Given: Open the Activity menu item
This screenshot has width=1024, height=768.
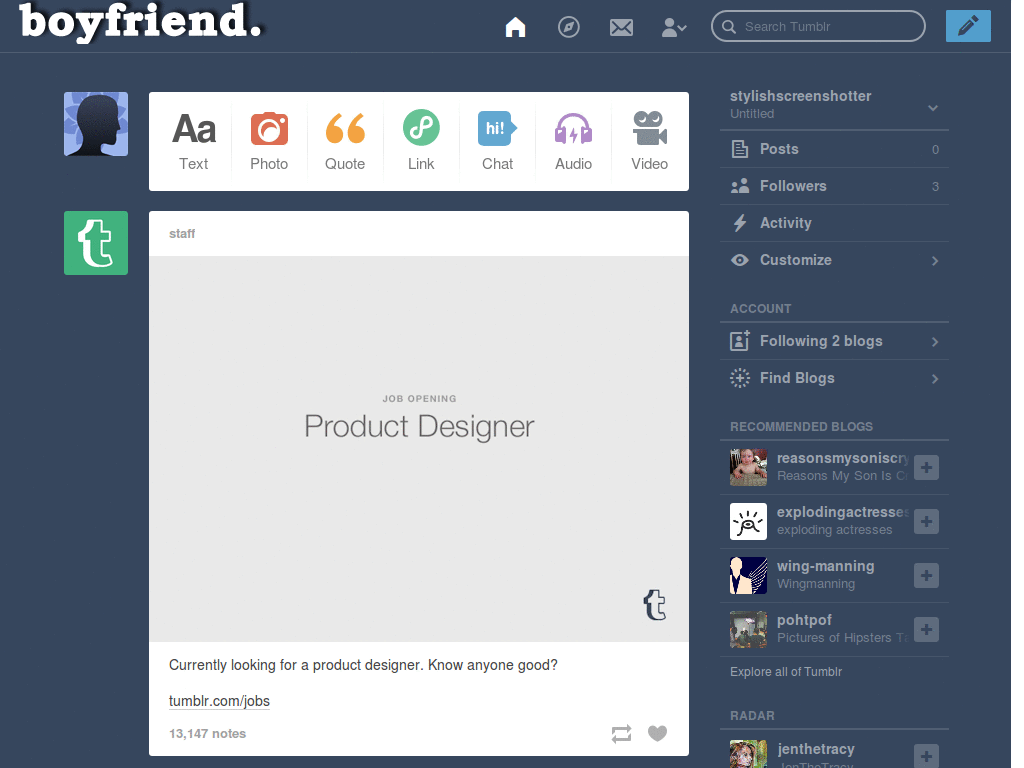Looking at the screenshot, I should (x=834, y=223).
